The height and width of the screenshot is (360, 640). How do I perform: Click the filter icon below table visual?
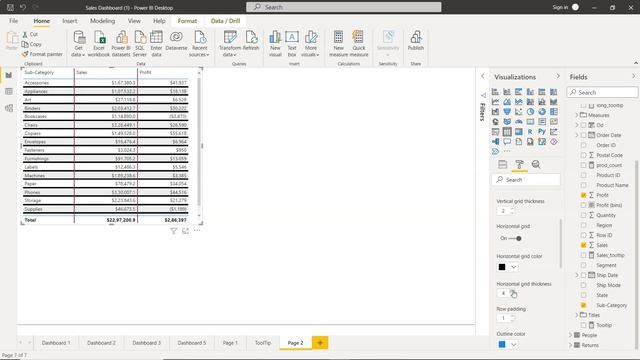point(173,231)
